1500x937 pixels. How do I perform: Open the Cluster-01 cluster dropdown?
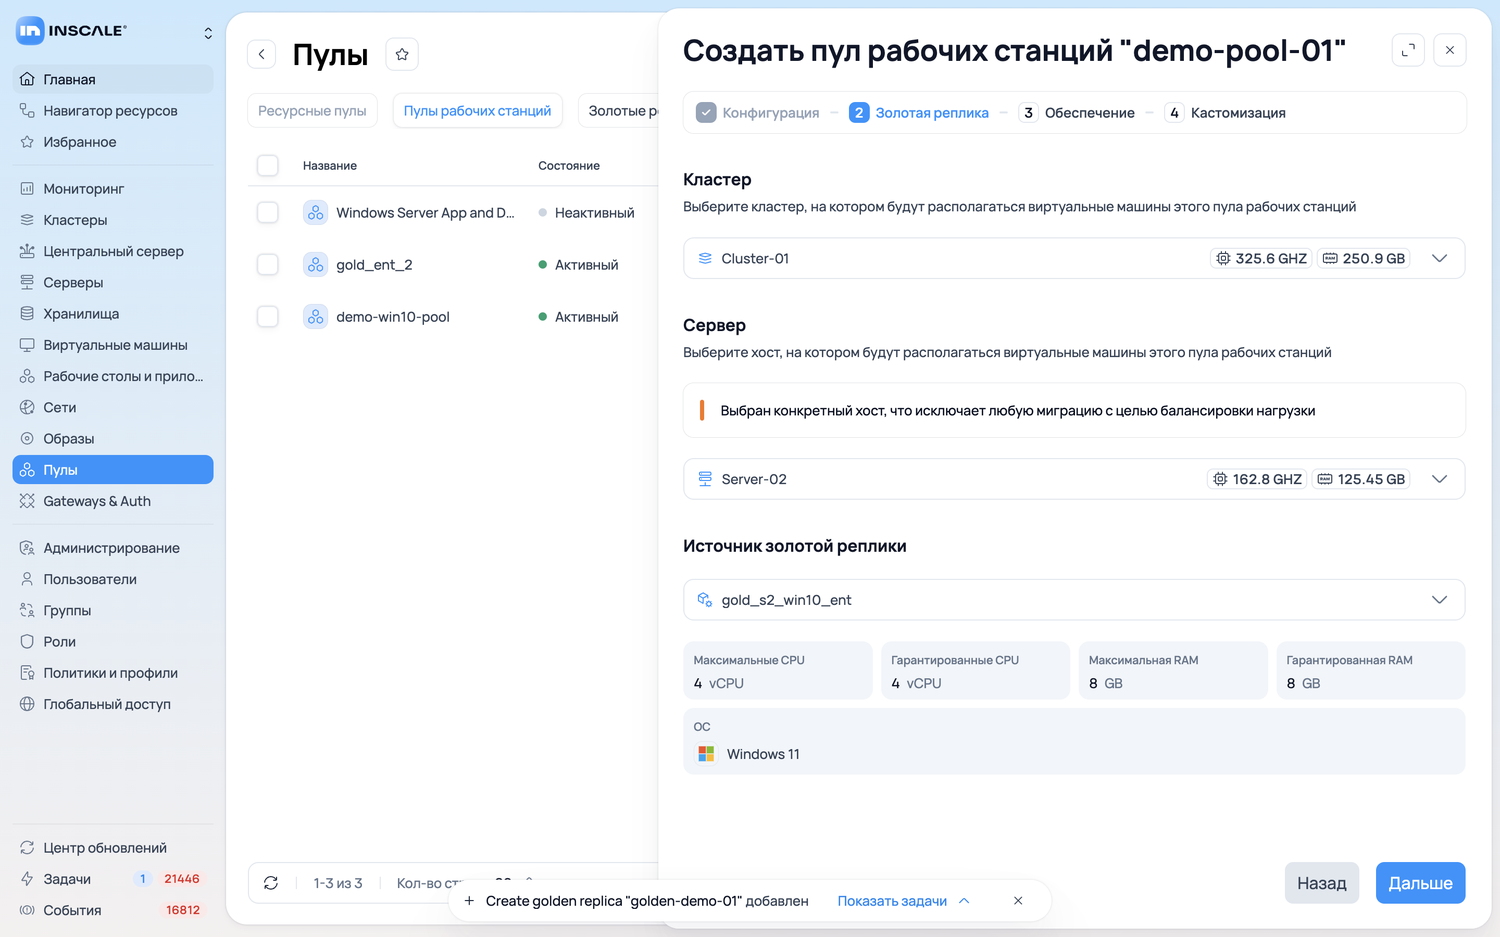click(1074, 258)
